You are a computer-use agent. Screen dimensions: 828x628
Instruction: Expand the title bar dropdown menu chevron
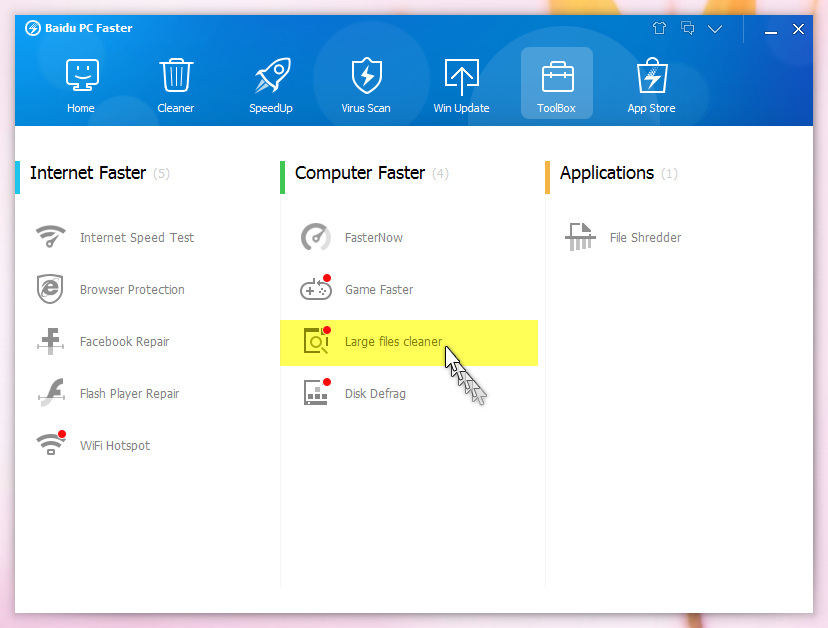[715, 29]
